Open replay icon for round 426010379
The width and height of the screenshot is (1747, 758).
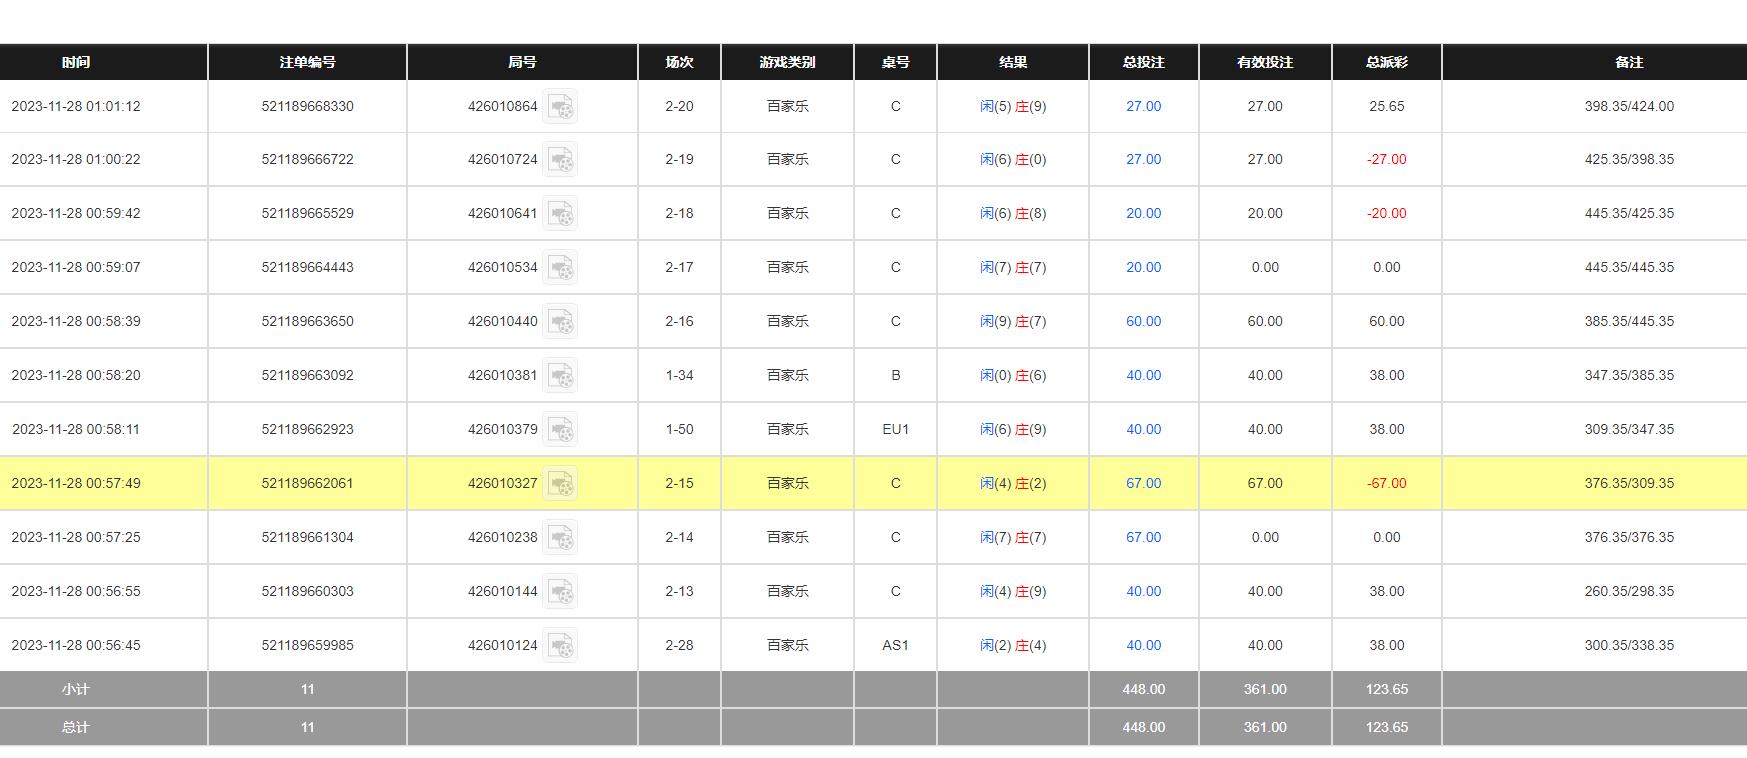coord(560,430)
